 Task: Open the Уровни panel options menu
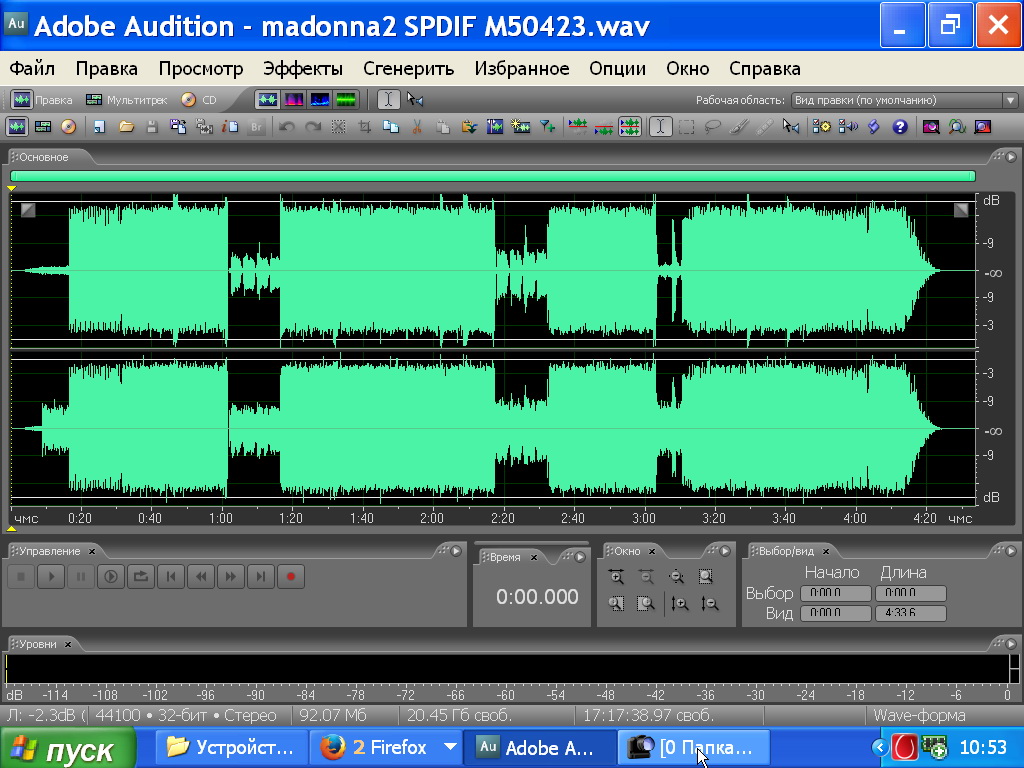1011,645
